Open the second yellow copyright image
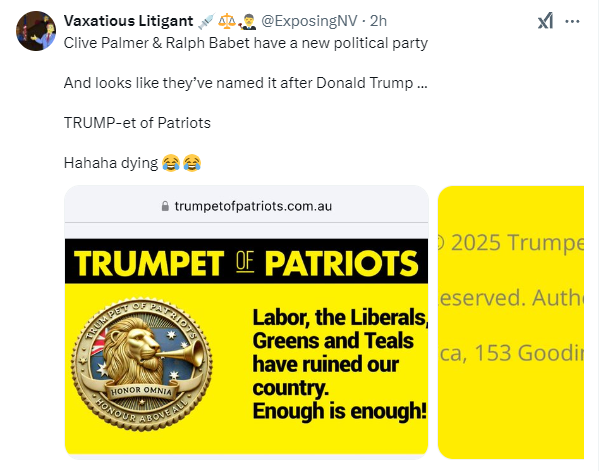This screenshot has height=471, width=603. (511, 322)
